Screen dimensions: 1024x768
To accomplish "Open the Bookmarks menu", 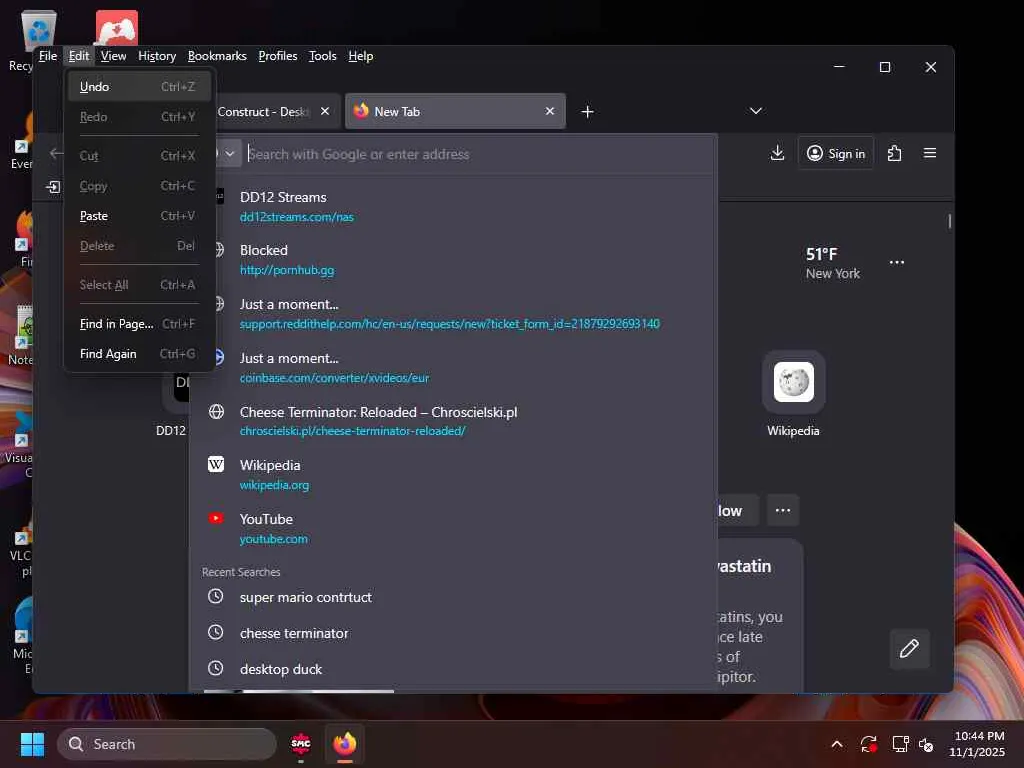I will pos(217,56).
